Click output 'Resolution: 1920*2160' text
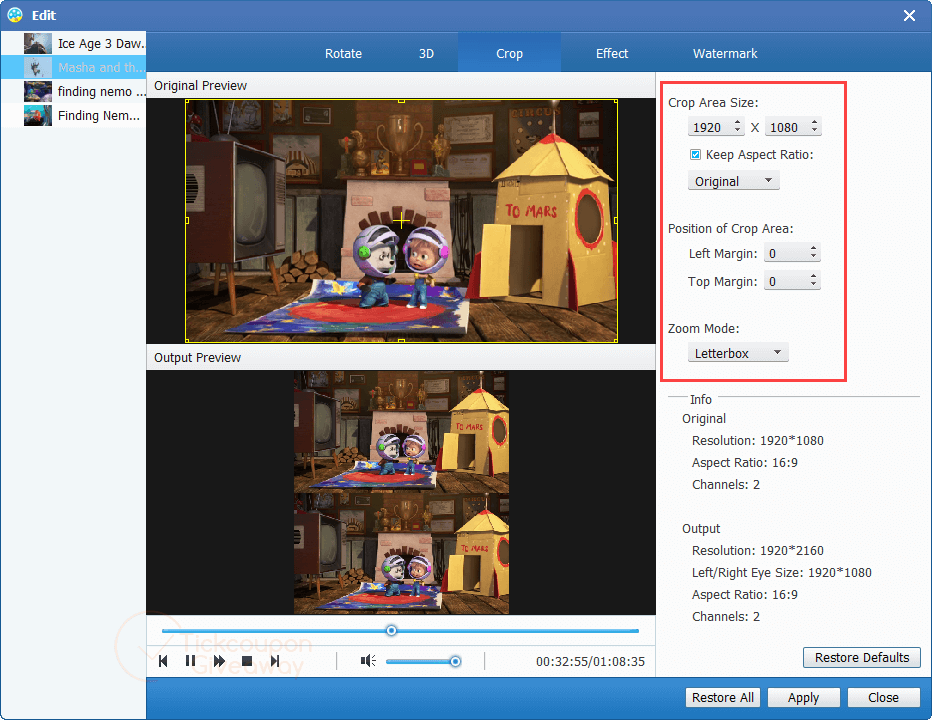This screenshot has height=720, width=932. 757,551
